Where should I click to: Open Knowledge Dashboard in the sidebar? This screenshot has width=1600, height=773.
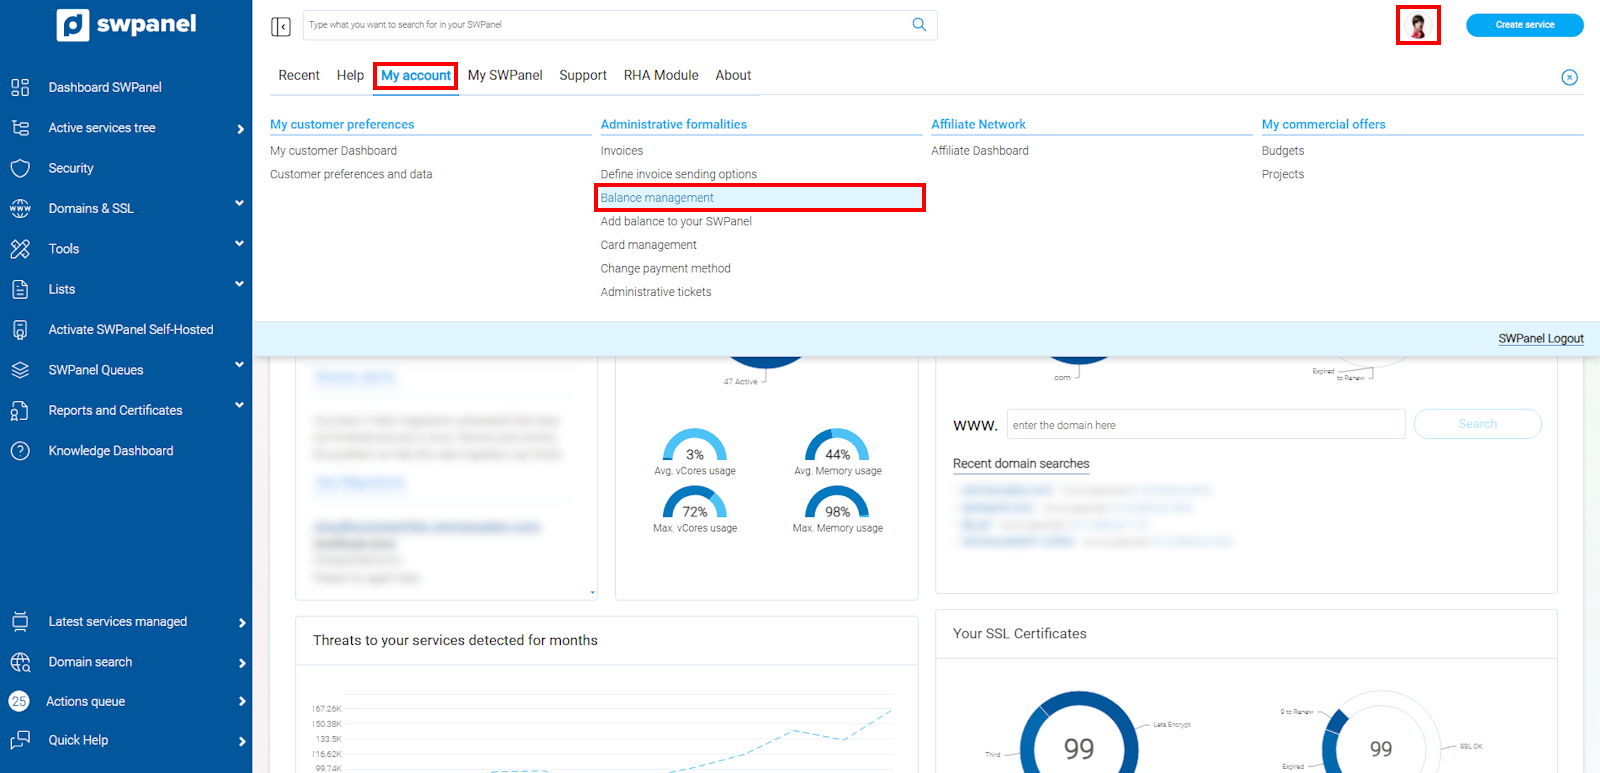point(111,451)
